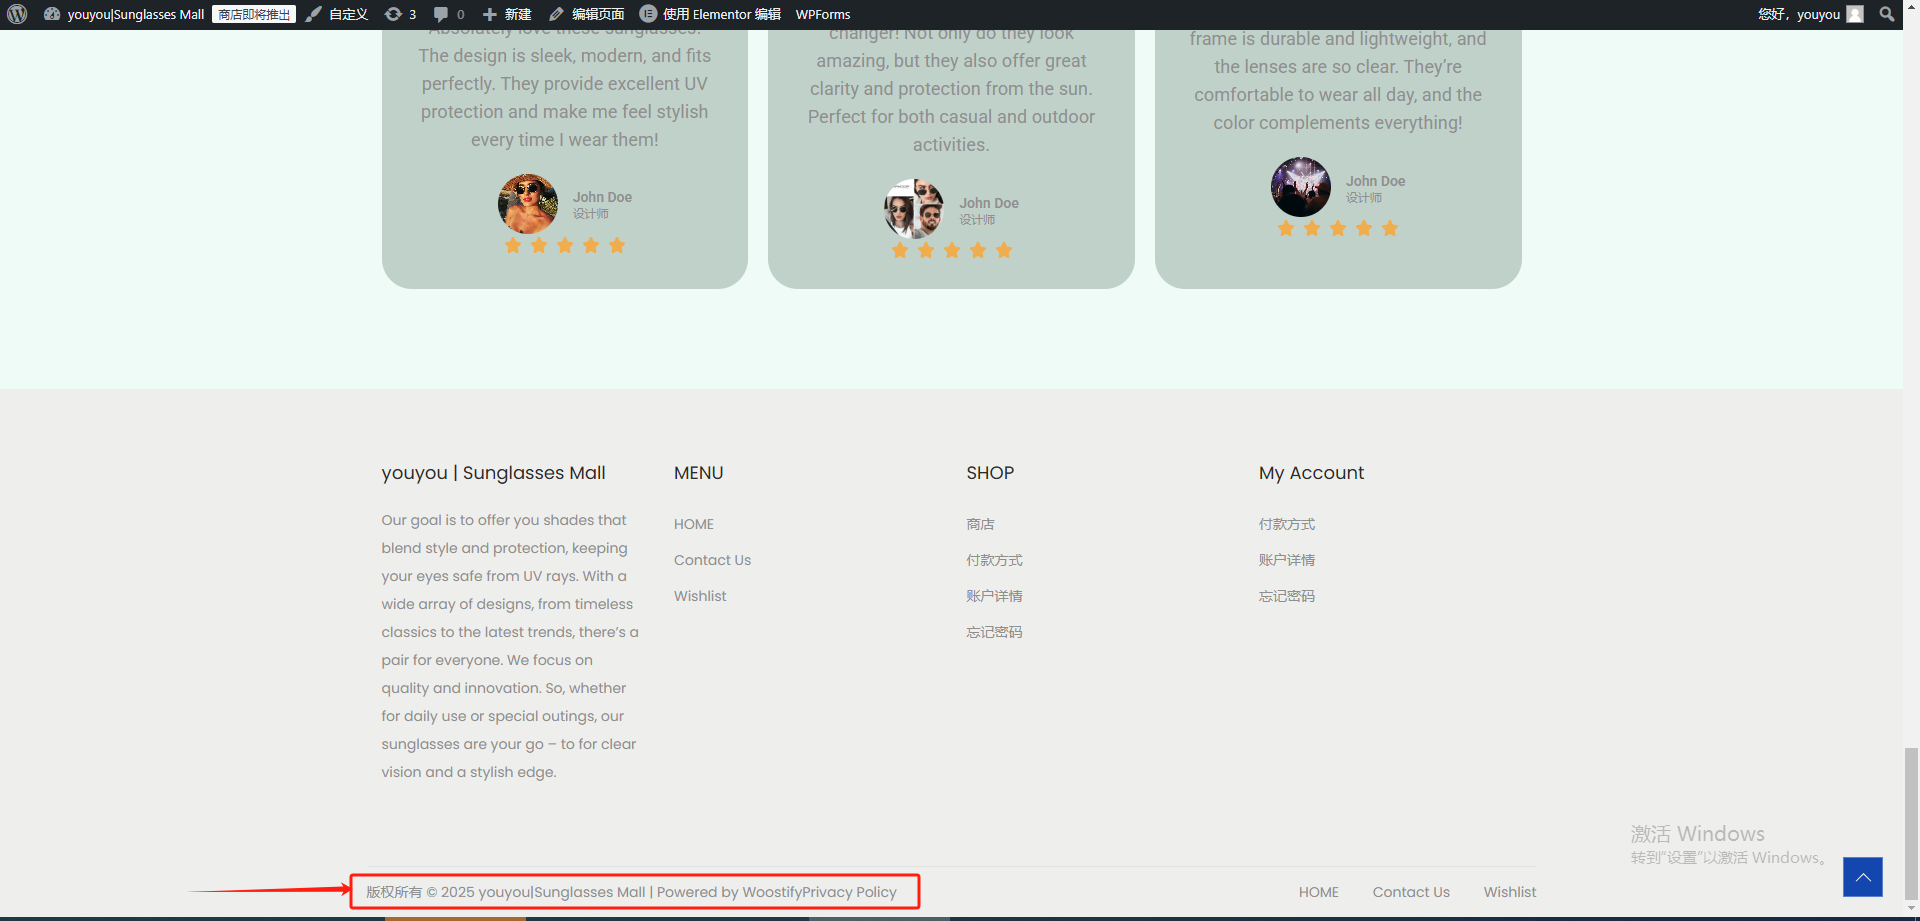Open Contact Us in the MENU column

[712, 560]
